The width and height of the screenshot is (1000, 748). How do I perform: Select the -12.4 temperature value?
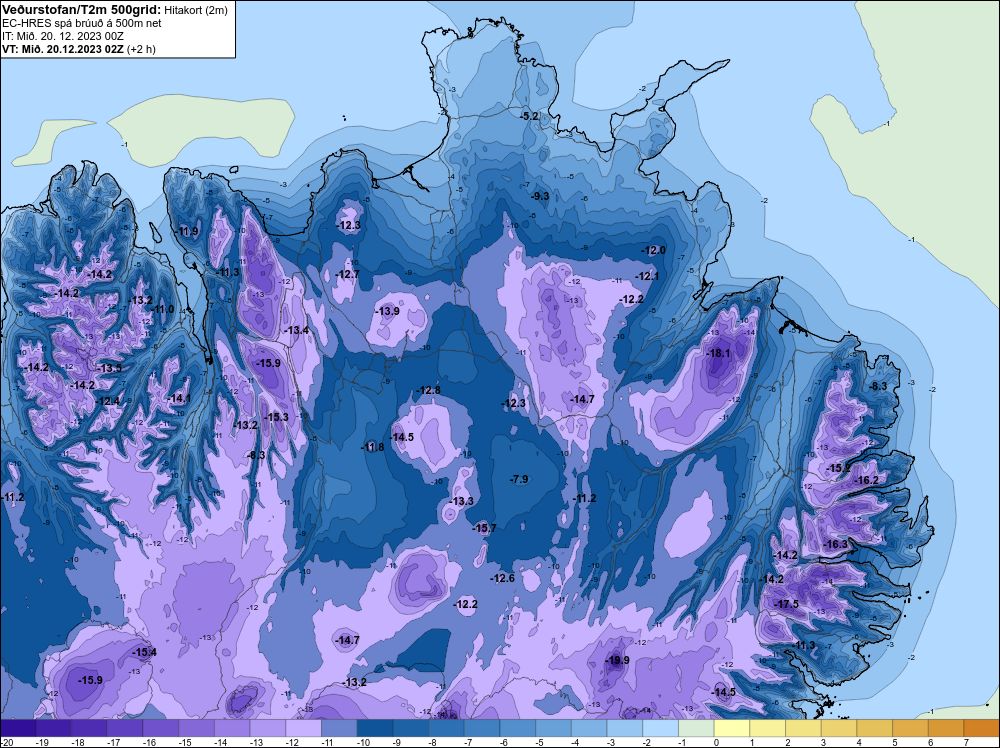pyautogui.click(x=108, y=401)
